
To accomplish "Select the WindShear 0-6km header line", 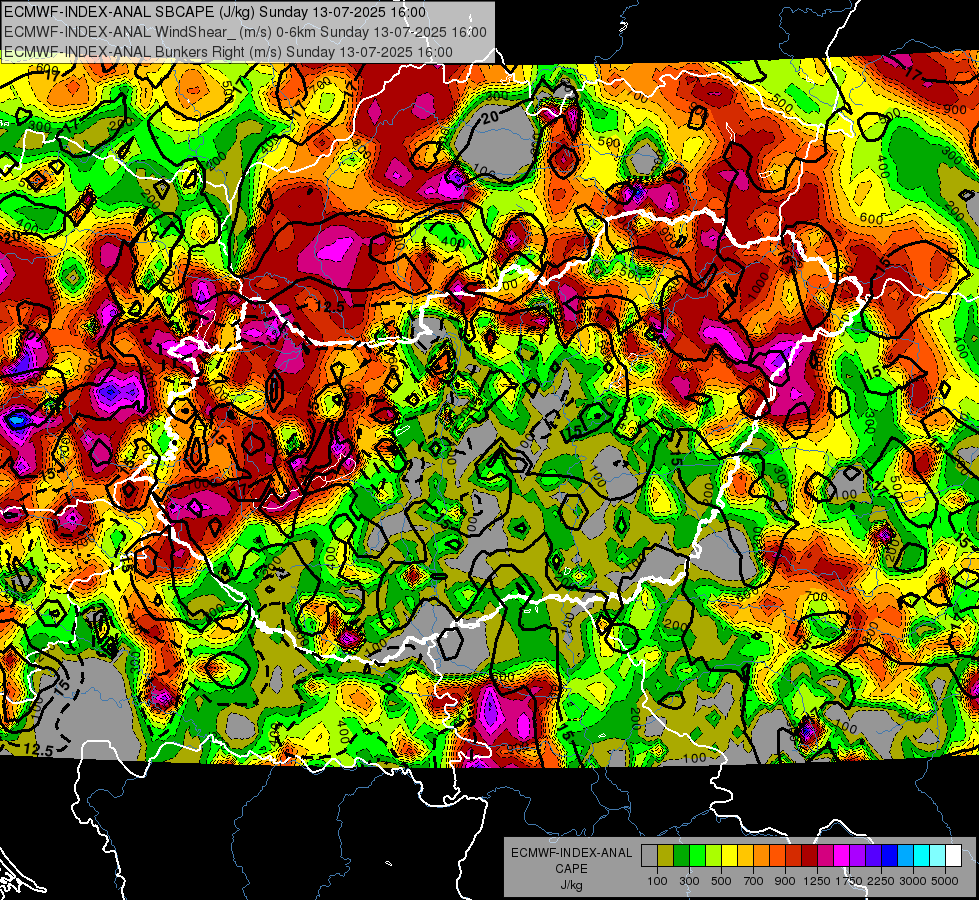I will point(245,32).
